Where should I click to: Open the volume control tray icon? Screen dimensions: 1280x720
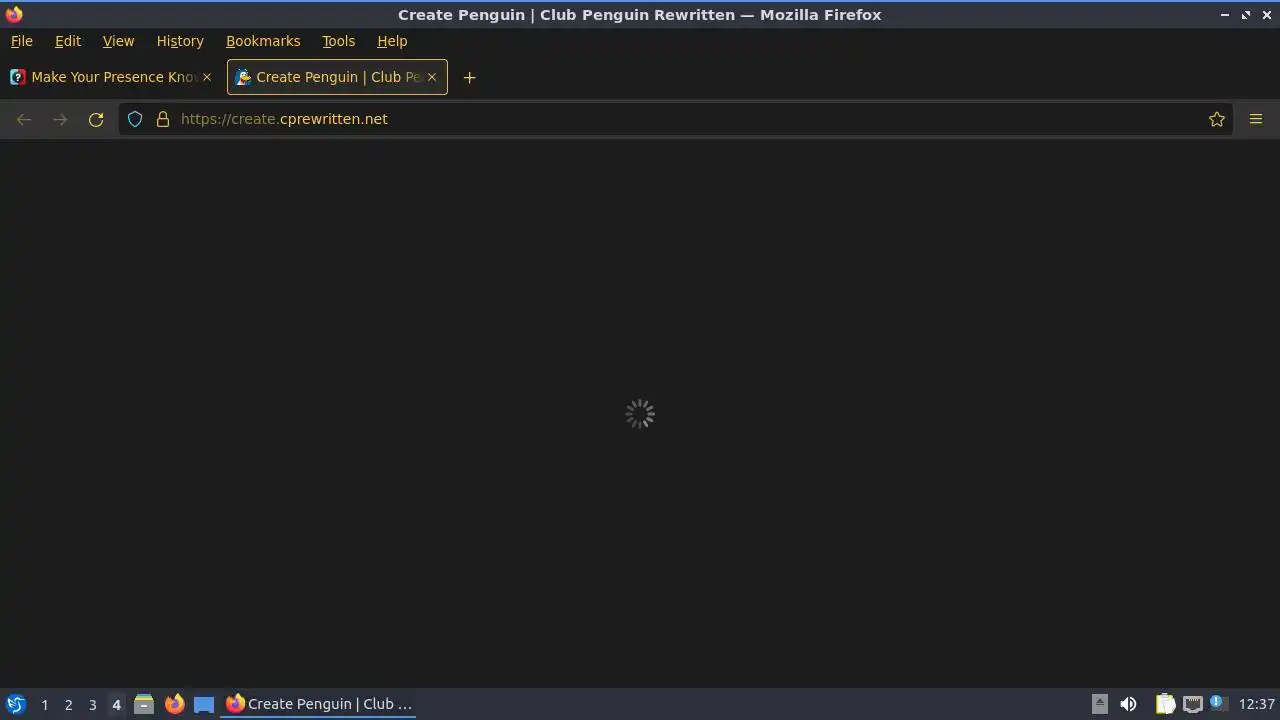[x=1128, y=704]
